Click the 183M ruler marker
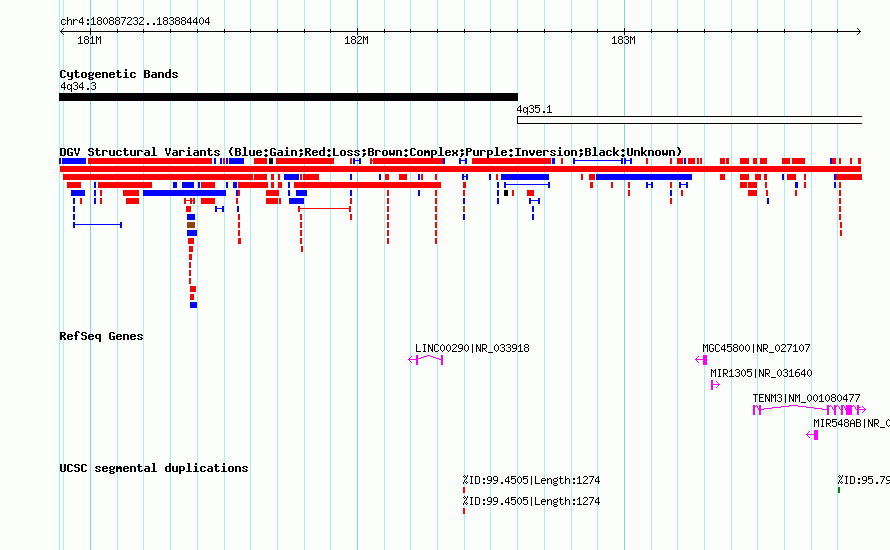Viewport: 890px width, 550px height. pos(623,40)
